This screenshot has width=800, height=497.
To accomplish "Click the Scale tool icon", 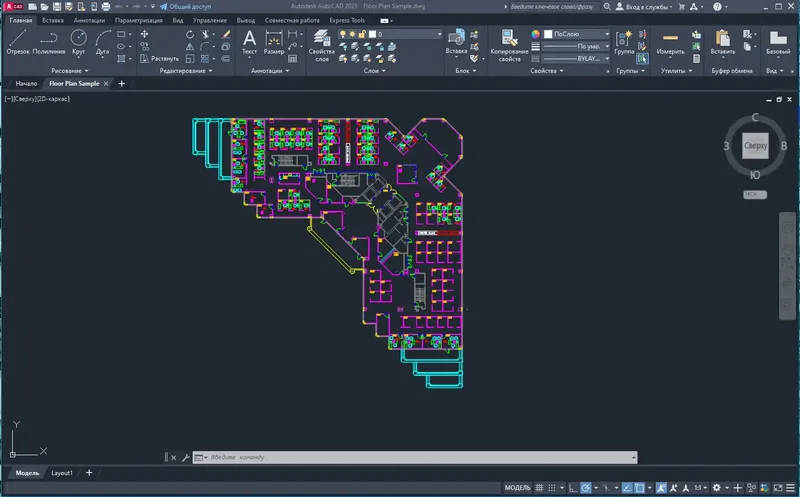I will click(190, 59).
